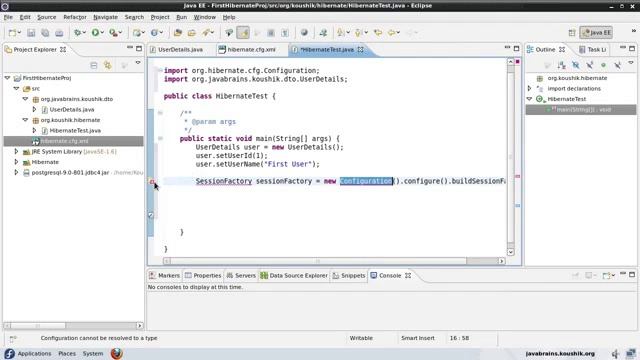Open the Refactor menu
The image size is (640, 360).
coord(75,17)
